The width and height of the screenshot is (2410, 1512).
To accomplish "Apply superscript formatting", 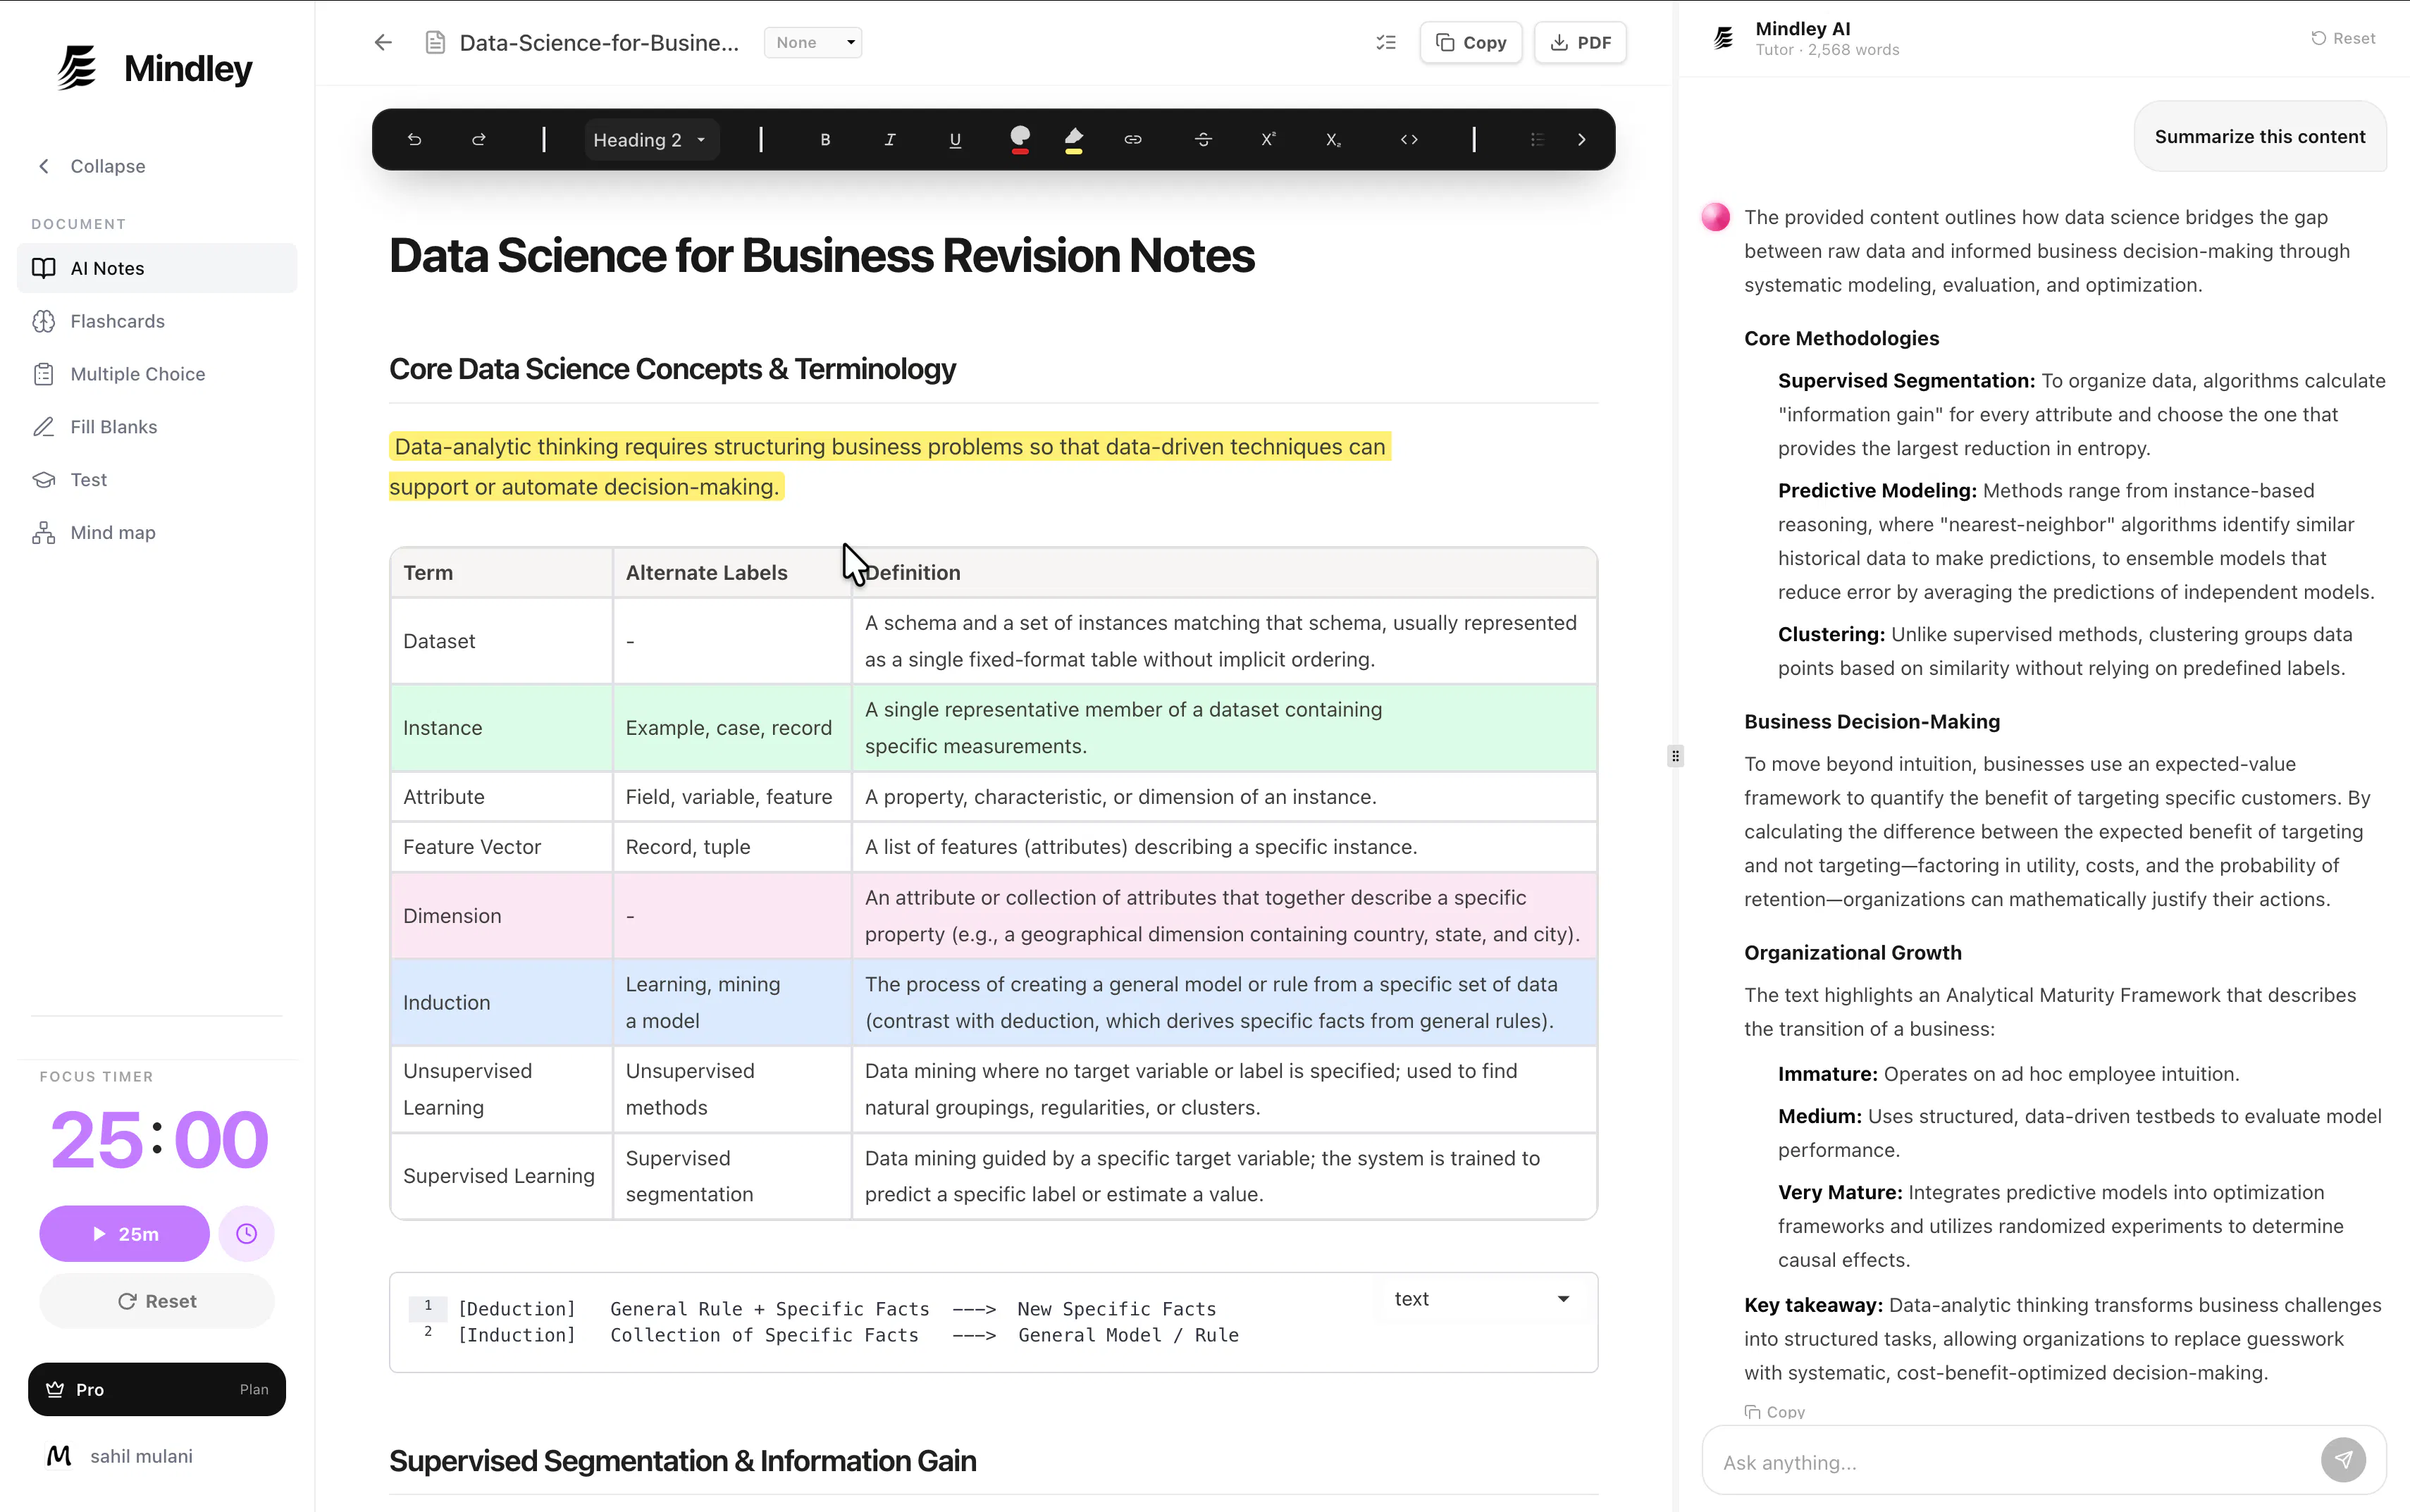I will 1268,140.
